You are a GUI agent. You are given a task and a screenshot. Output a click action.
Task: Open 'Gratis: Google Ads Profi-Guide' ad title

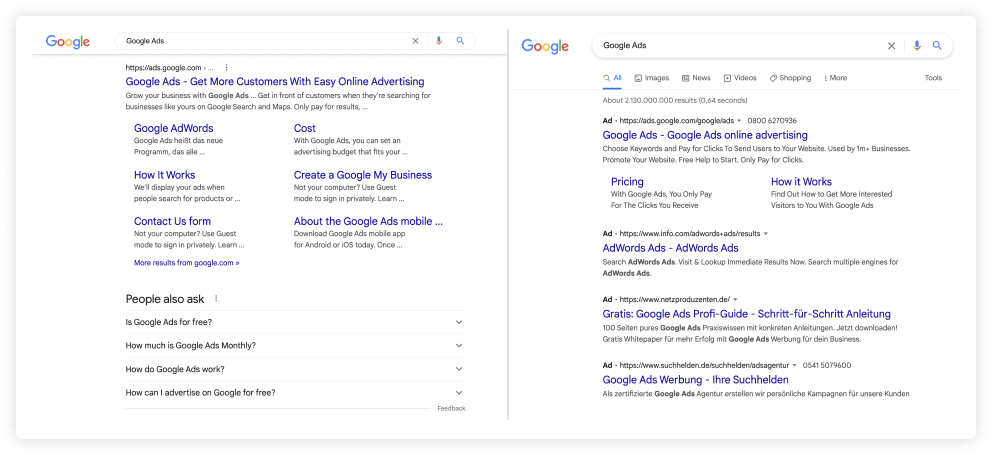[x=747, y=314]
